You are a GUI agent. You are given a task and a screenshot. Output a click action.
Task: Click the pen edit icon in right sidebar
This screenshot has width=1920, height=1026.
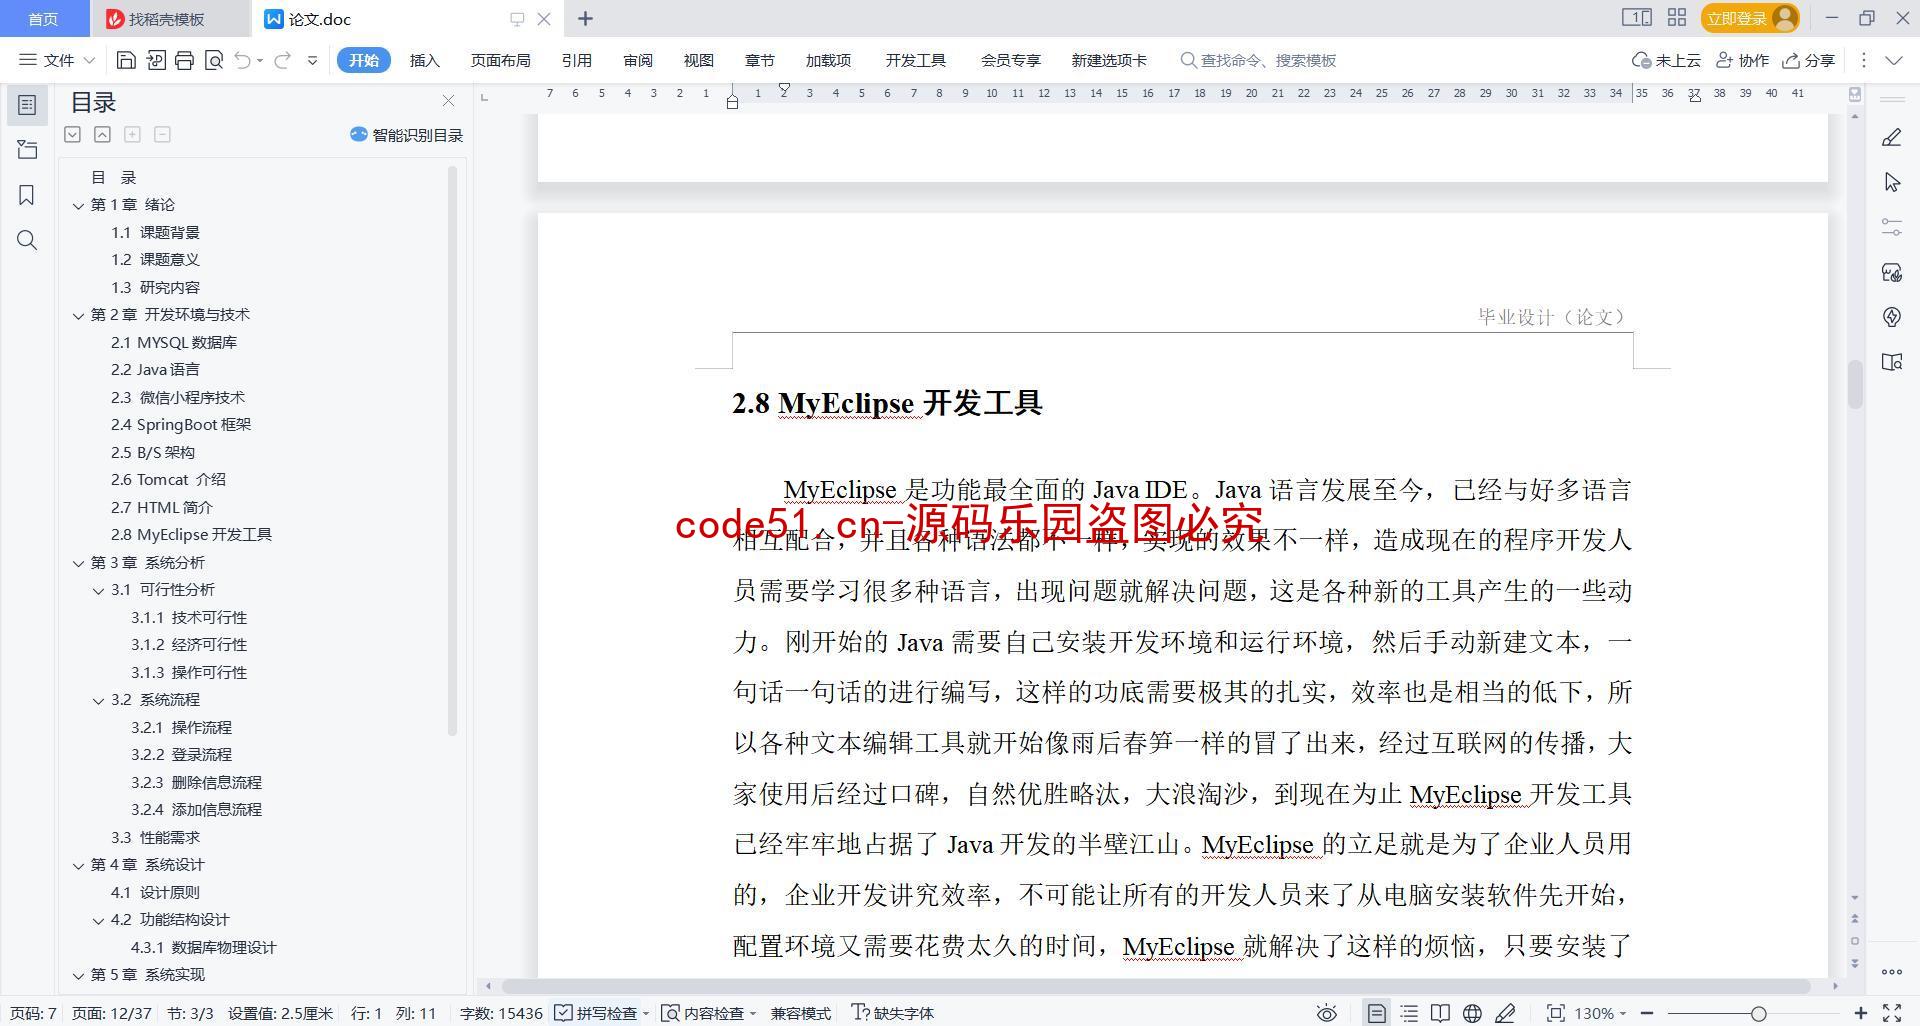click(1891, 138)
